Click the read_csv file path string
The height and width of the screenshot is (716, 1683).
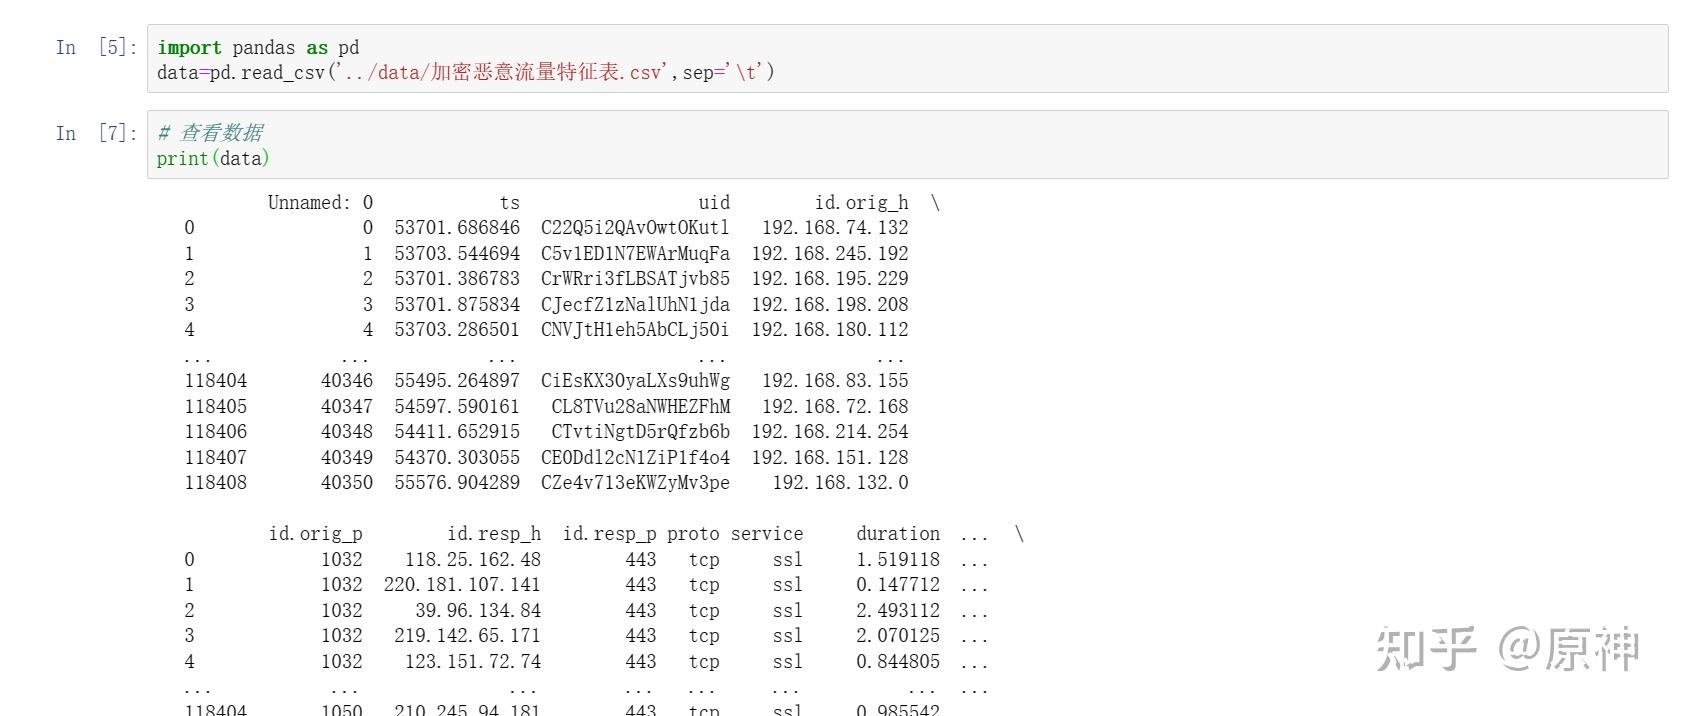click(503, 72)
